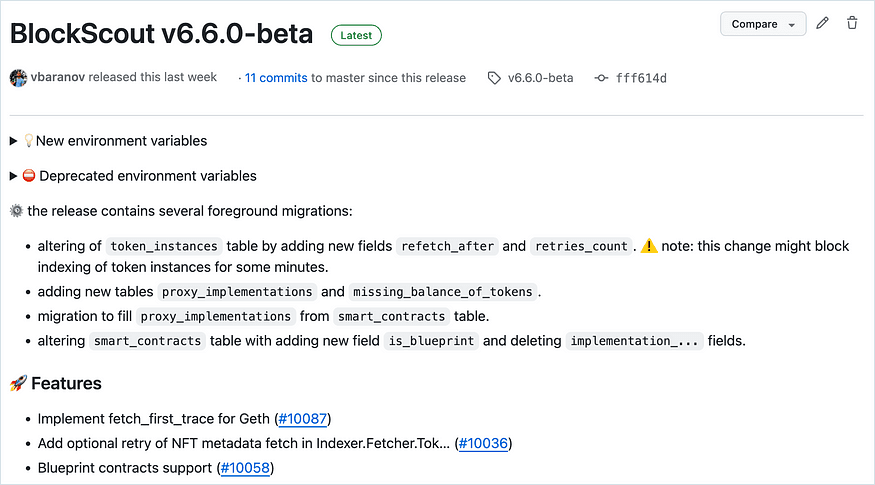Click the trash delete release icon
This screenshot has width=875, height=485.
click(x=852, y=23)
